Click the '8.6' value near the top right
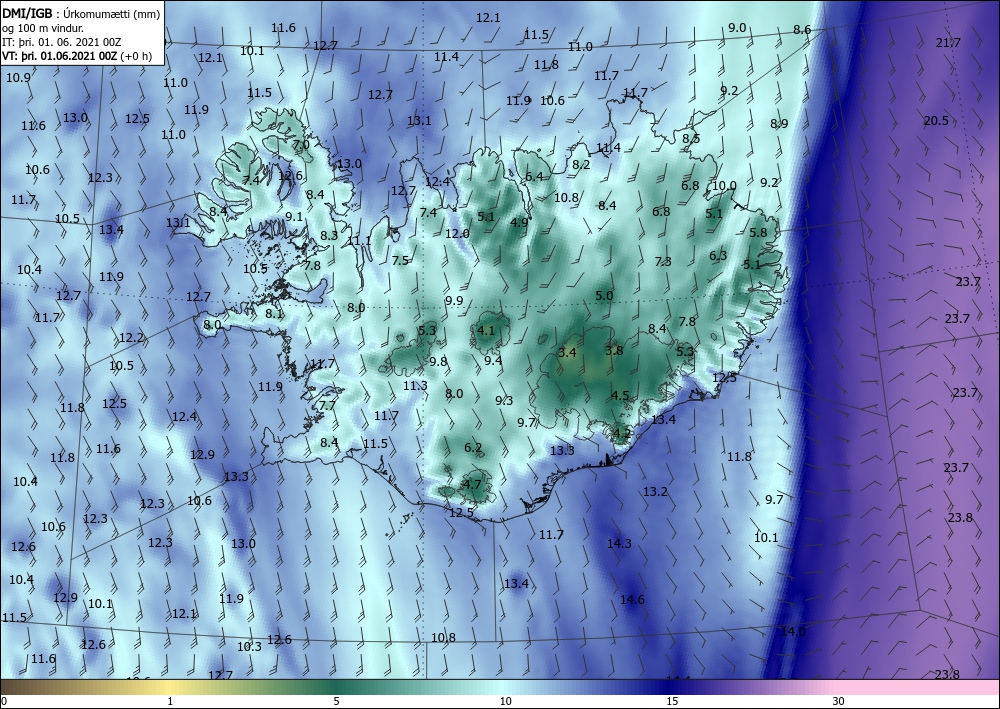The width and height of the screenshot is (1000, 709). pyautogui.click(x=802, y=29)
